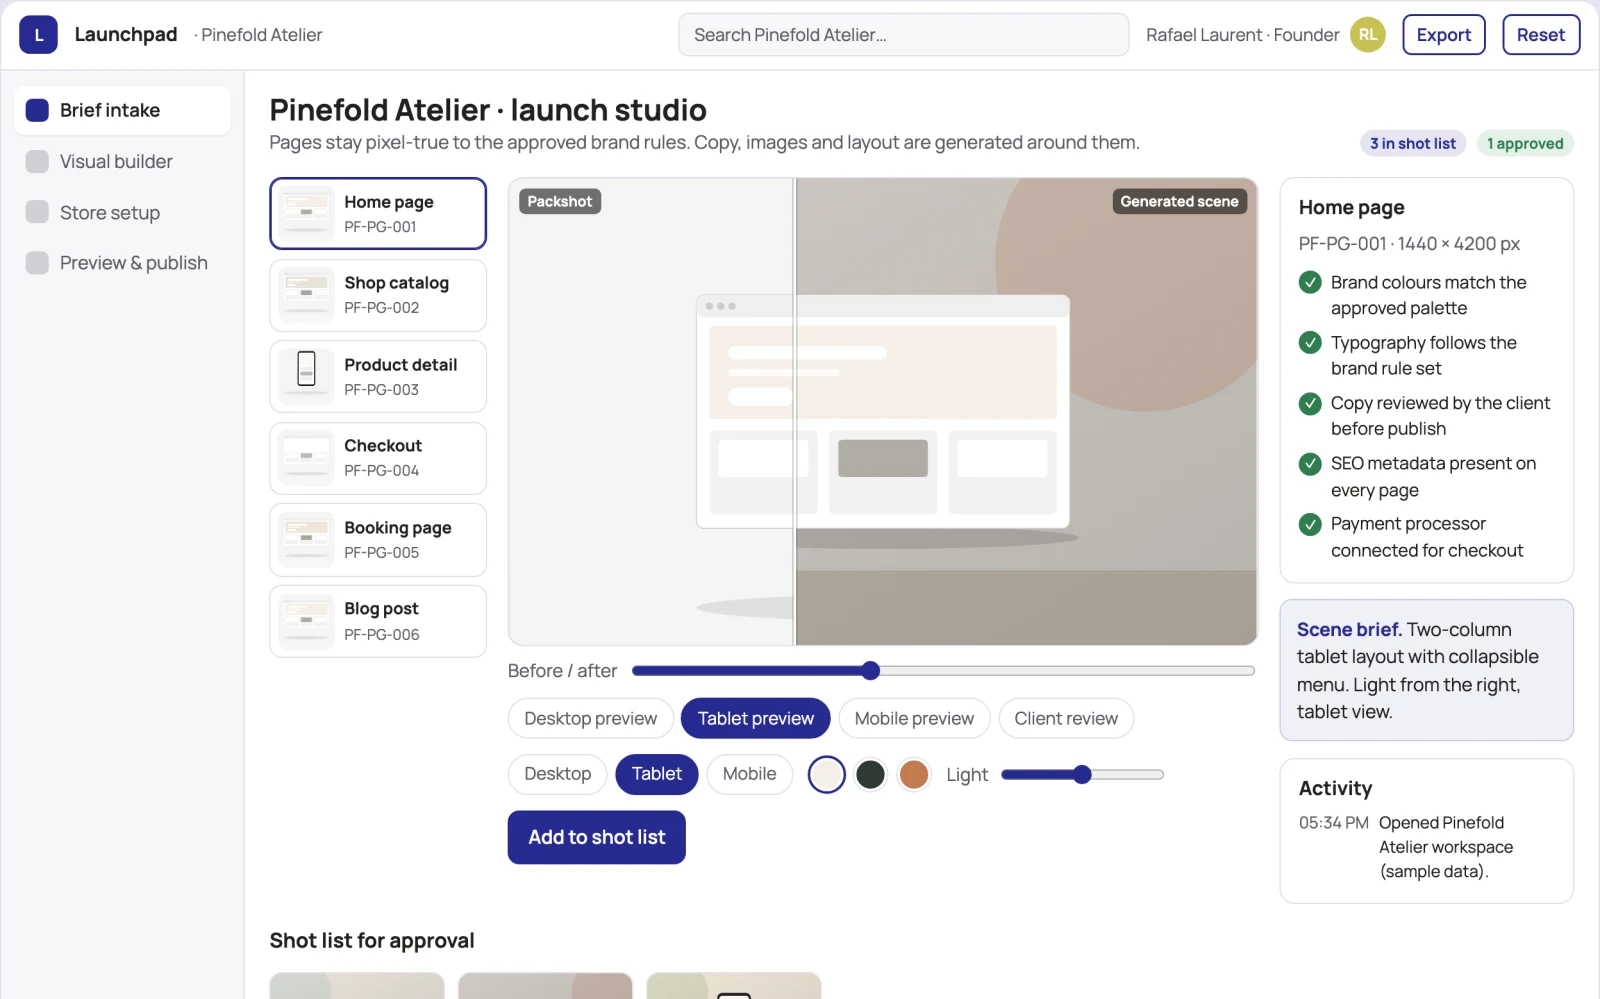The width and height of the screenshot is (1600, 999).
Task: Add current scene to shot list
Action: point(596,837)
